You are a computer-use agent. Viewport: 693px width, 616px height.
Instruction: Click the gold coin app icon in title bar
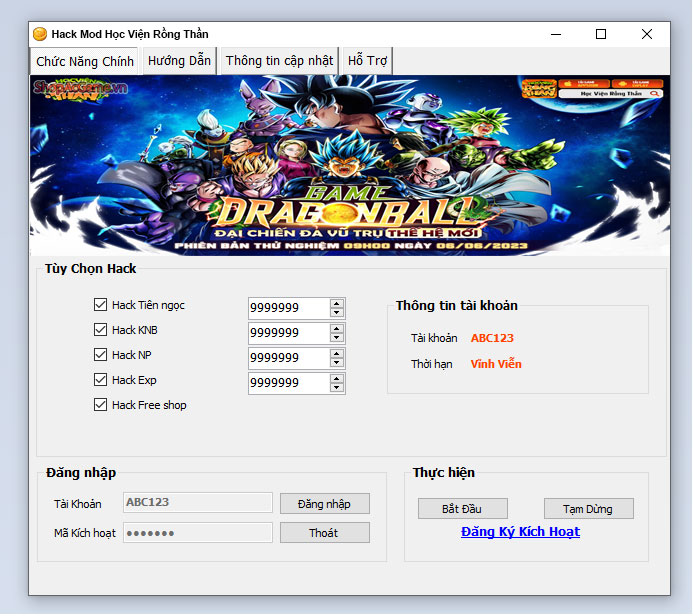pos(40,34)
